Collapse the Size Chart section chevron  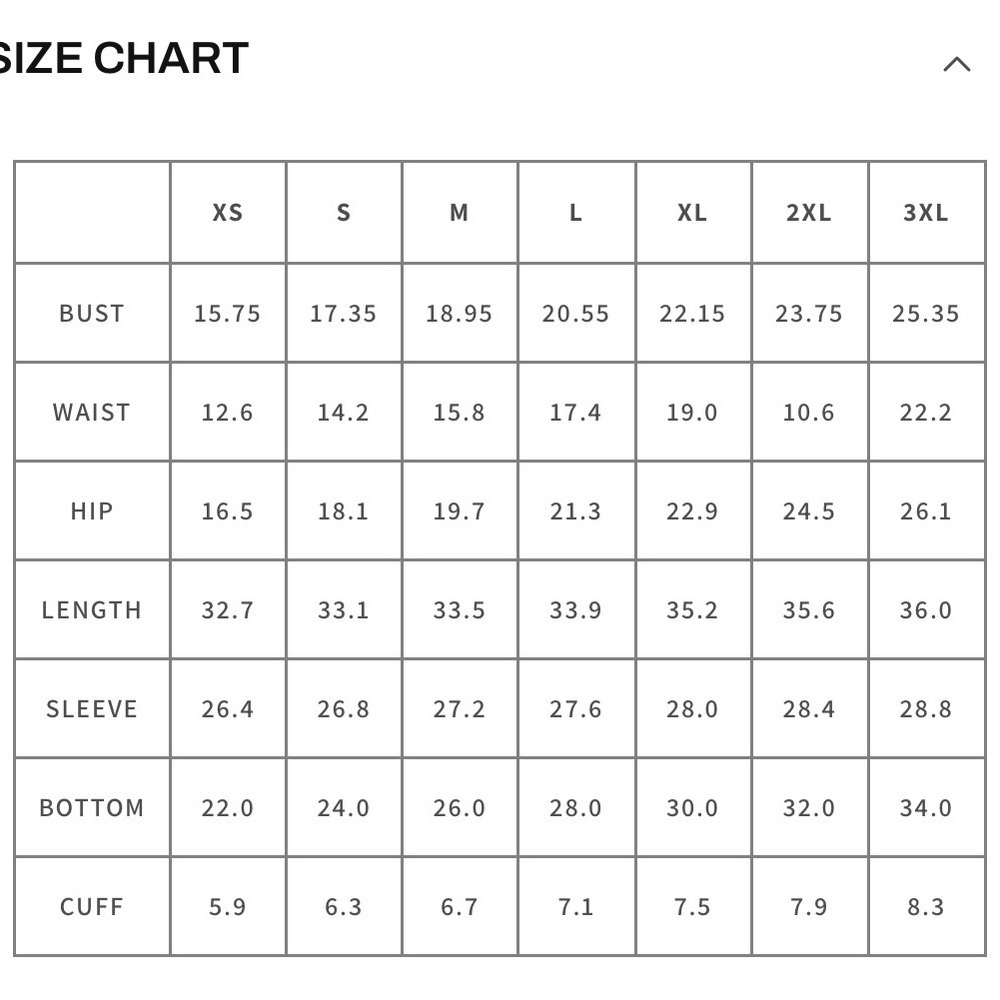point(957,65)
